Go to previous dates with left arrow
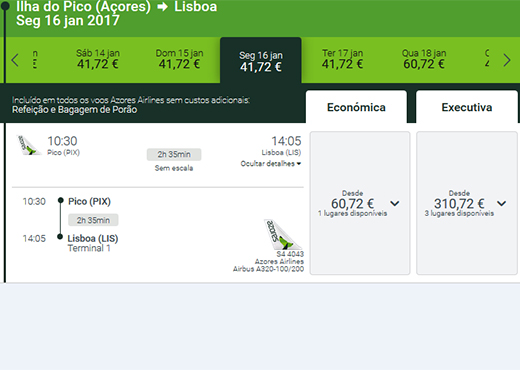Image resolution: width=520 pixels, height=370 pixels. tap(15, 60)
